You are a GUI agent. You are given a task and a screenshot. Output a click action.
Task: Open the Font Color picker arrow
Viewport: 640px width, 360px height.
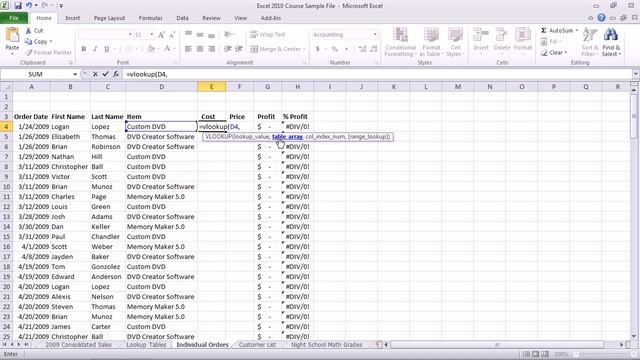point(175,49)
